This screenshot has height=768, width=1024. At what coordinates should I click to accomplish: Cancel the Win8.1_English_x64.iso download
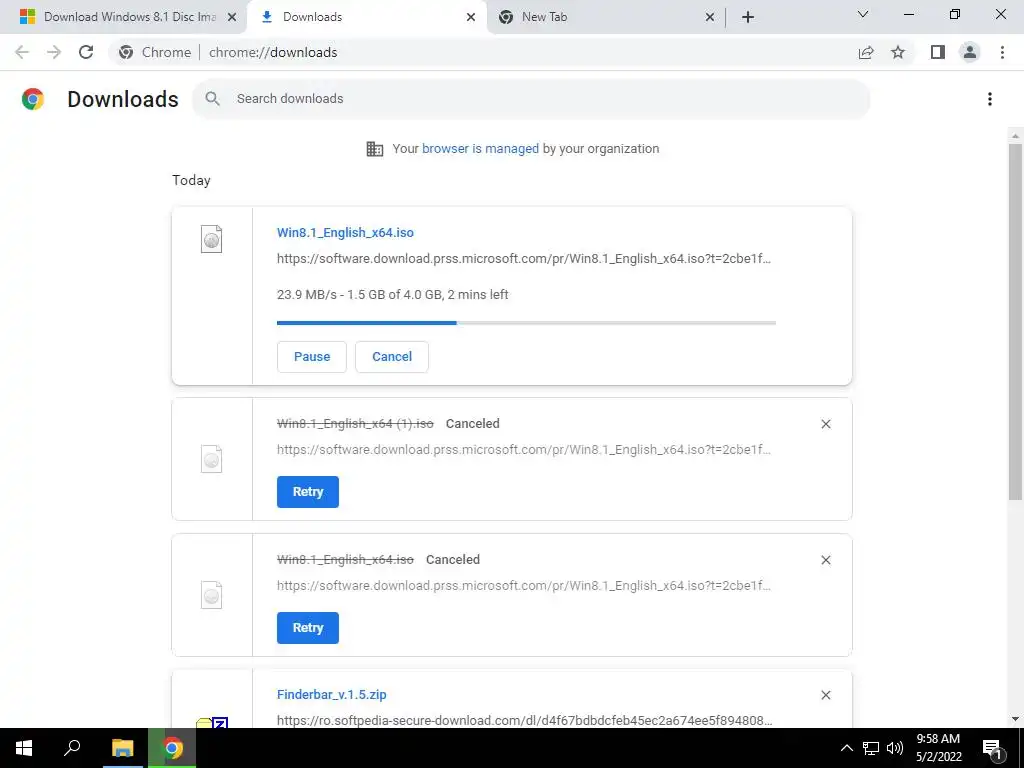click(x=392, y=357)
